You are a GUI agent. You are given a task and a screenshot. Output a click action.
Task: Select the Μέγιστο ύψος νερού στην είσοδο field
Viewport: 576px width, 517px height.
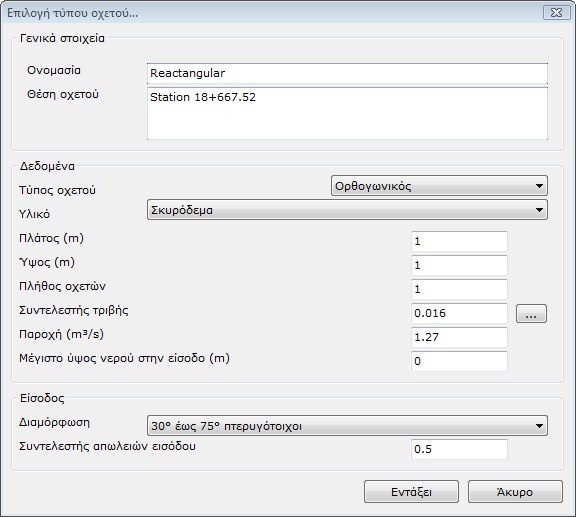(459, 361)
